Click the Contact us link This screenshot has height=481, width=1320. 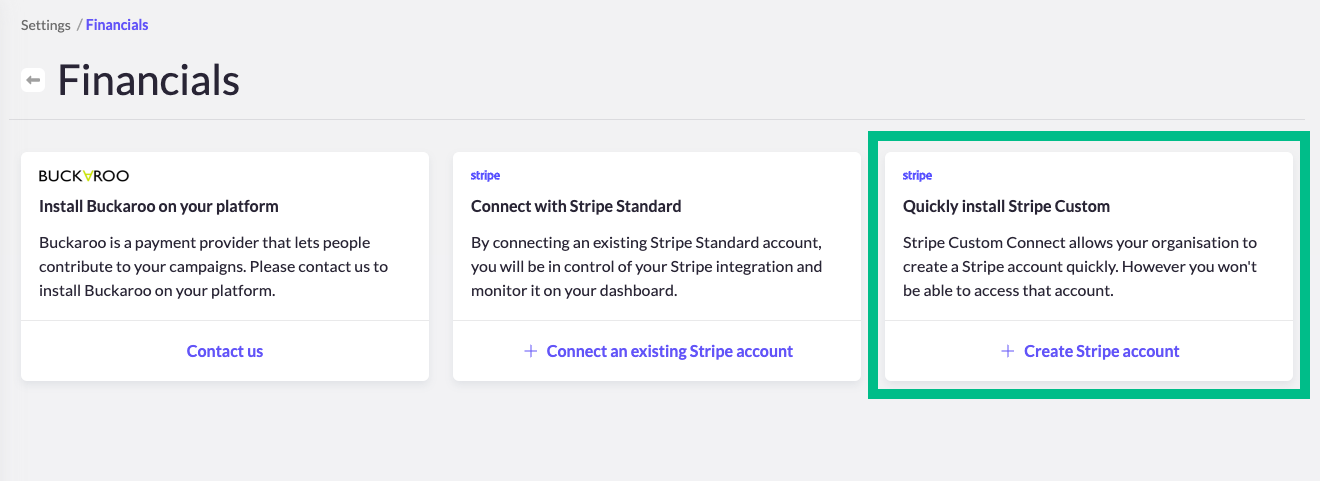[225, 351]
